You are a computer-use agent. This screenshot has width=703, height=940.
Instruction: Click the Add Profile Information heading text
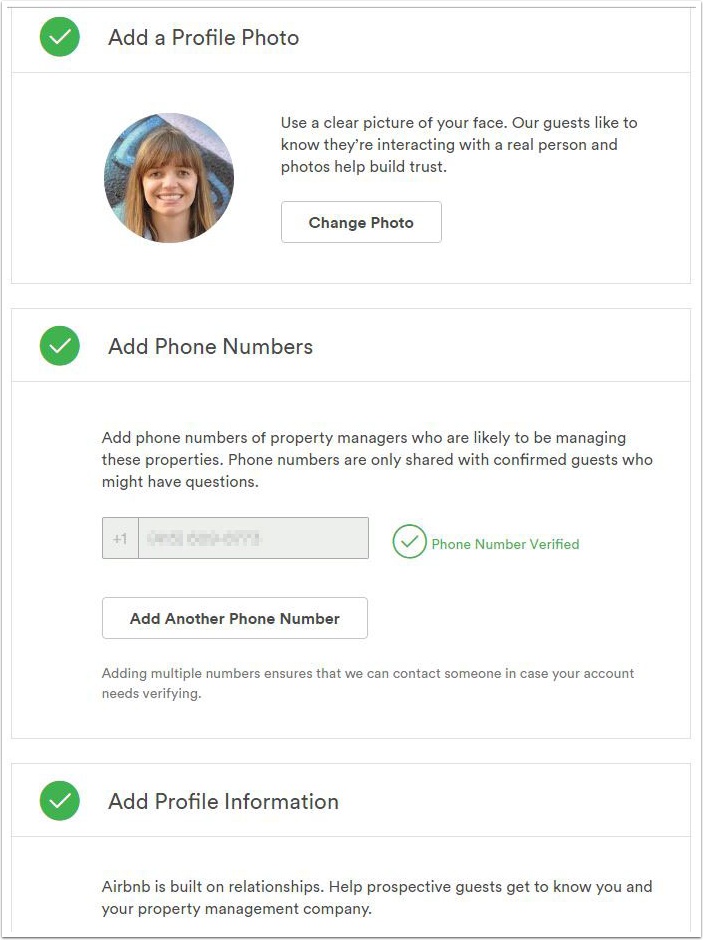tap(224, 802)
